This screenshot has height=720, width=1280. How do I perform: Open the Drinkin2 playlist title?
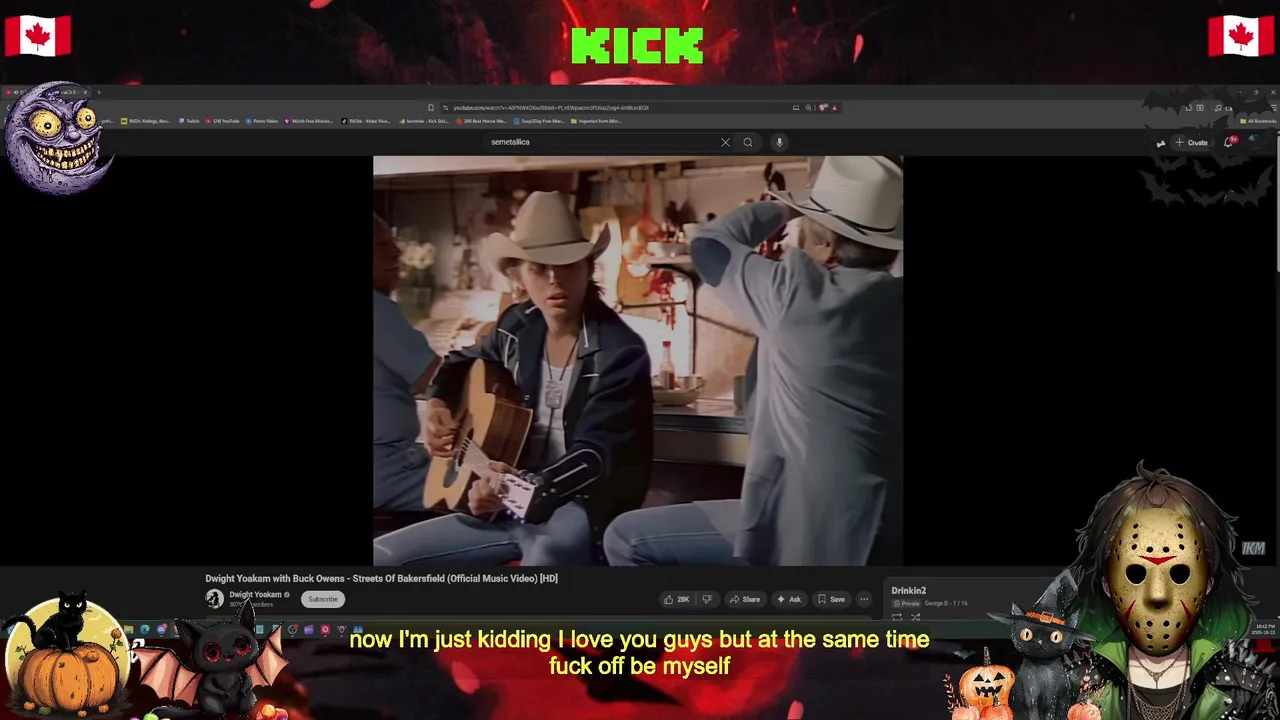tap(909, 591)
